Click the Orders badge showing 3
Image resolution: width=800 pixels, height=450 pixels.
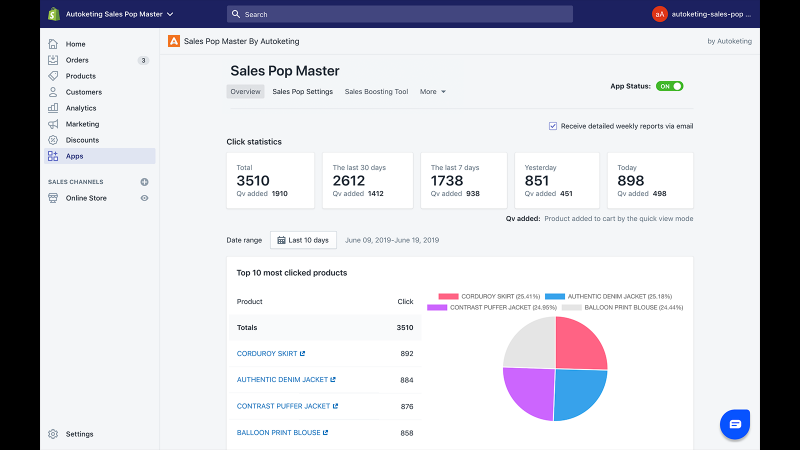pos(143,60)
